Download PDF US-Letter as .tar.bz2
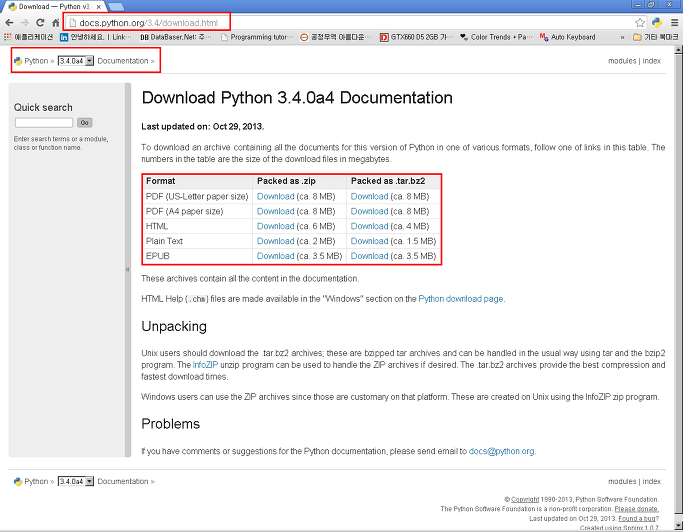The width and height of the screenshot is (683, 532). [369, 197]
